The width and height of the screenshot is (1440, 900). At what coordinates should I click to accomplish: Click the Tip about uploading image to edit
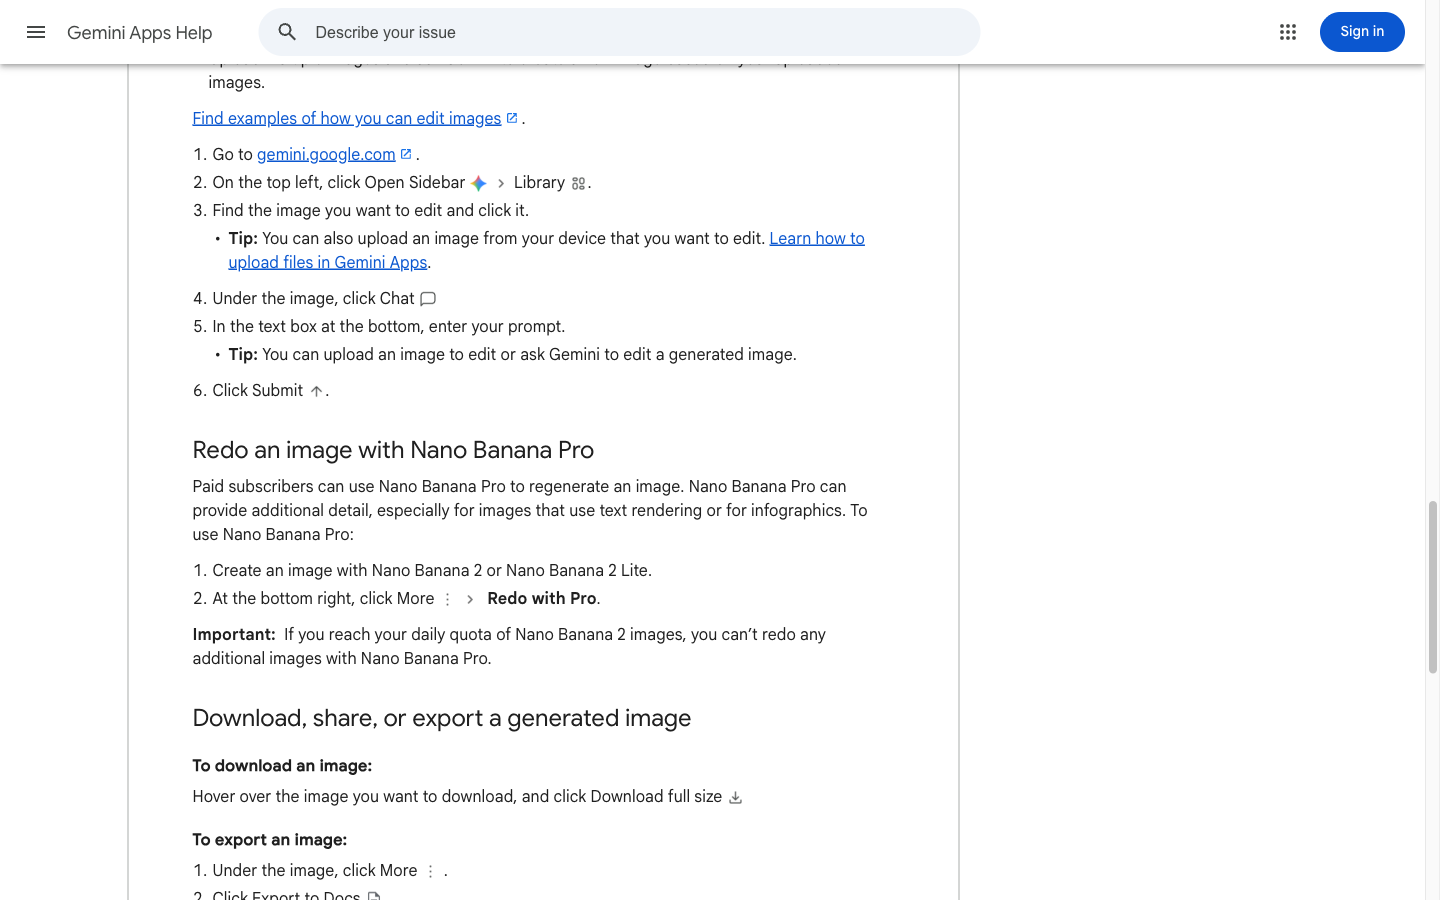(512, 355)
